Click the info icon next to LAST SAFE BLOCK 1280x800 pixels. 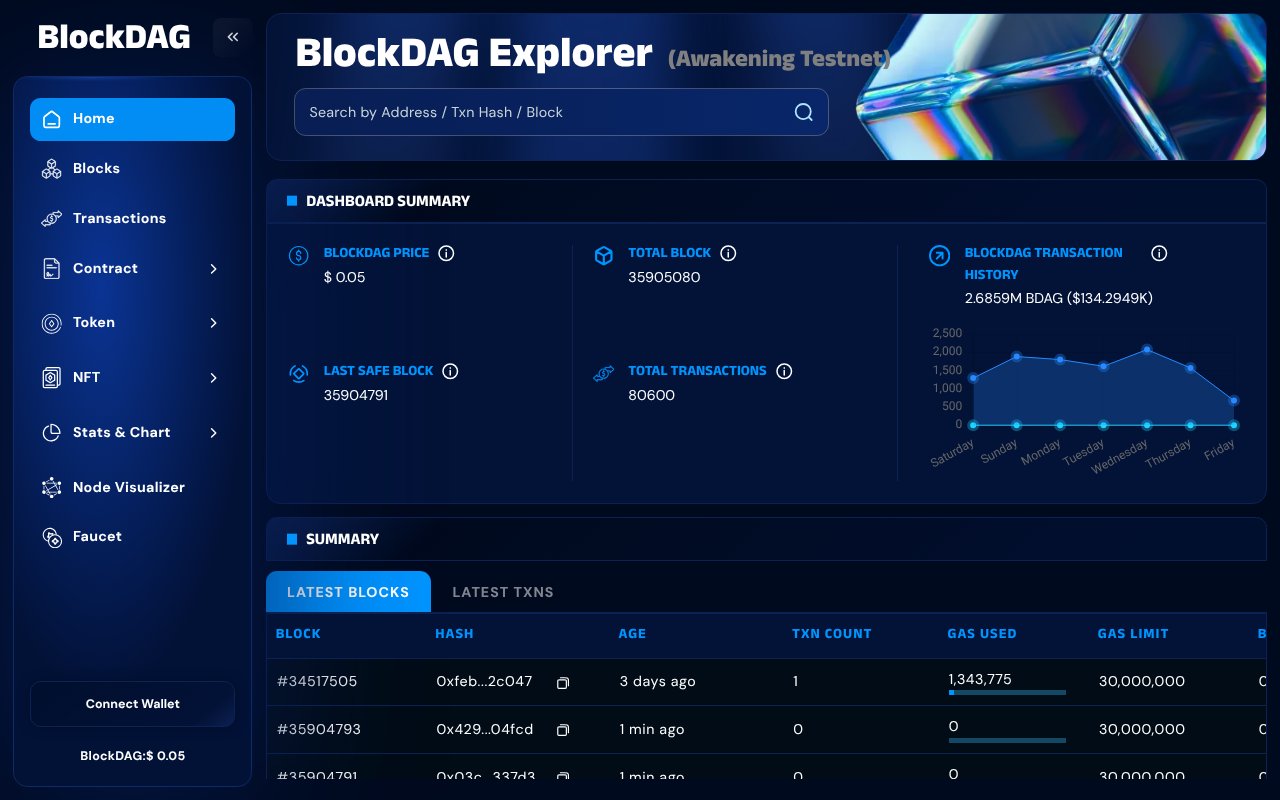(450, 371)
